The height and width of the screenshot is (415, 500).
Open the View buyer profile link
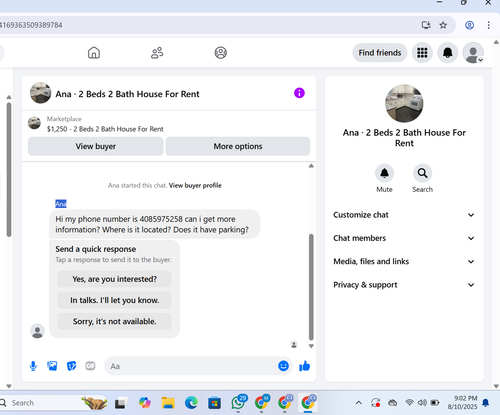point(195,185)
